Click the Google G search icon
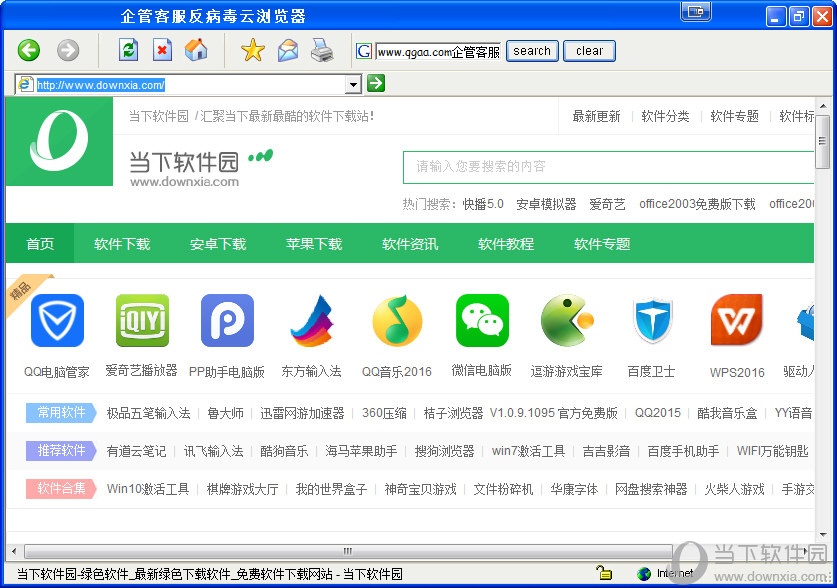Image resolution: width=837 pixels, height=588 pixels. click(364, 51)
